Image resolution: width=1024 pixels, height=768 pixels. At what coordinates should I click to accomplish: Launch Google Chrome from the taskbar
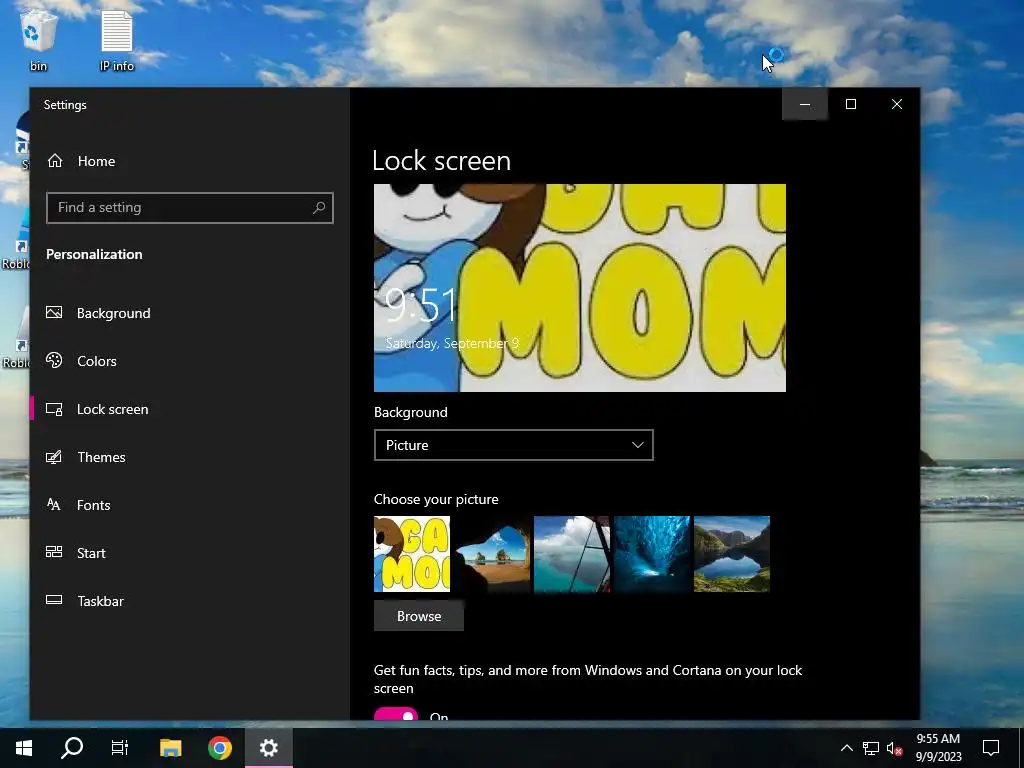tap(220, 748)
